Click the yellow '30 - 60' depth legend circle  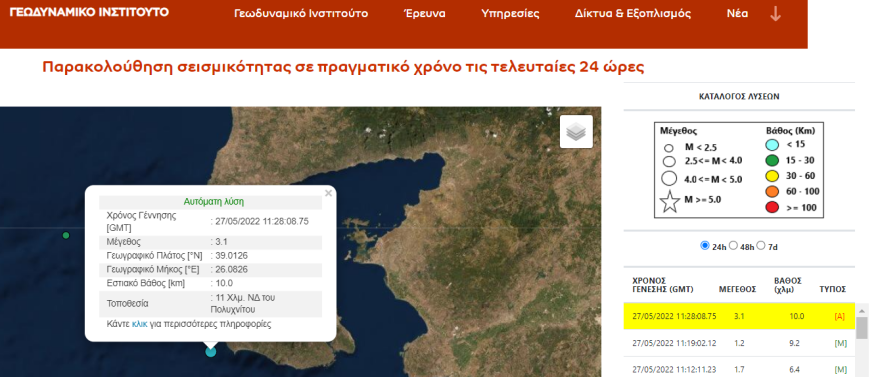(773, 177)
